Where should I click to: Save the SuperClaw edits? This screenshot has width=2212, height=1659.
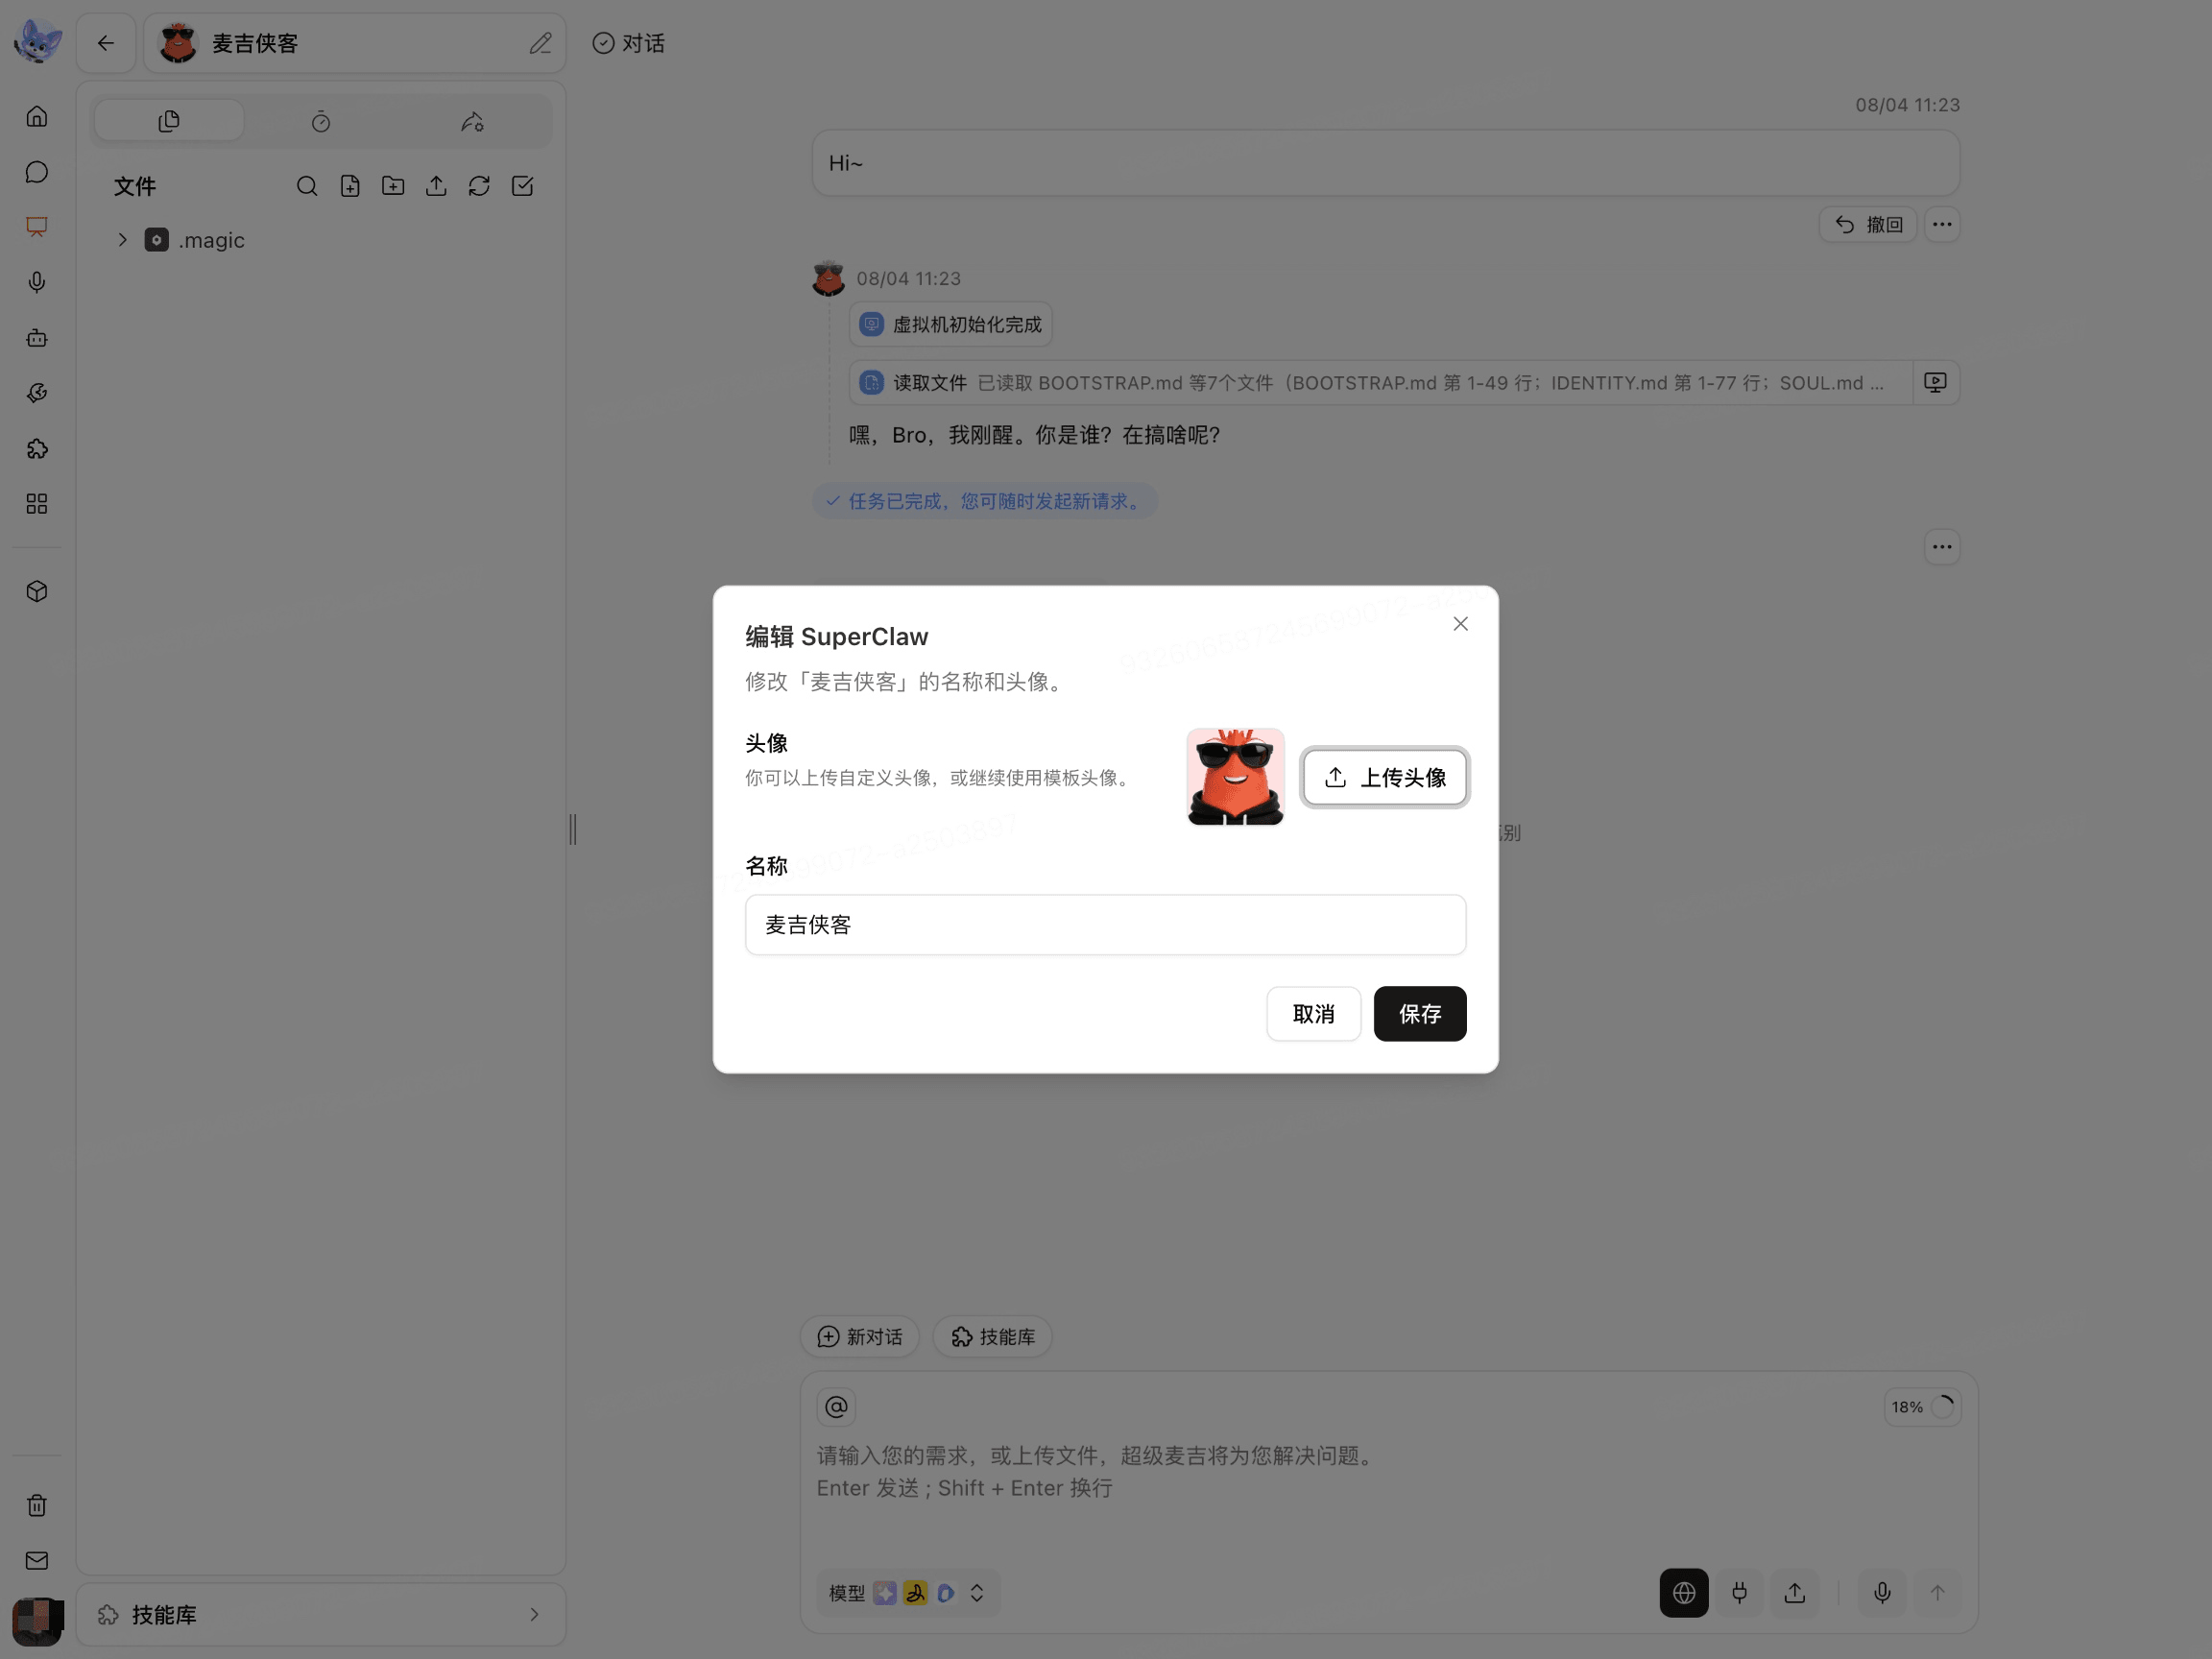(1419, 1013)
